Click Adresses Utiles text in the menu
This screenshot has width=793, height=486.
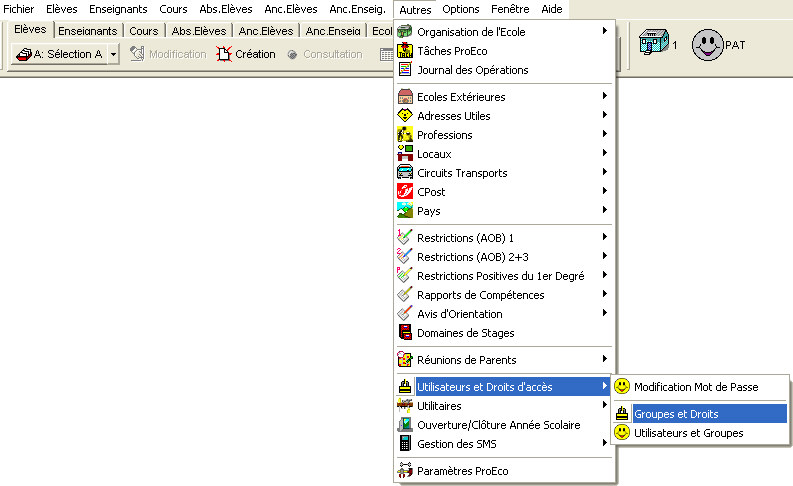point(453,116)
